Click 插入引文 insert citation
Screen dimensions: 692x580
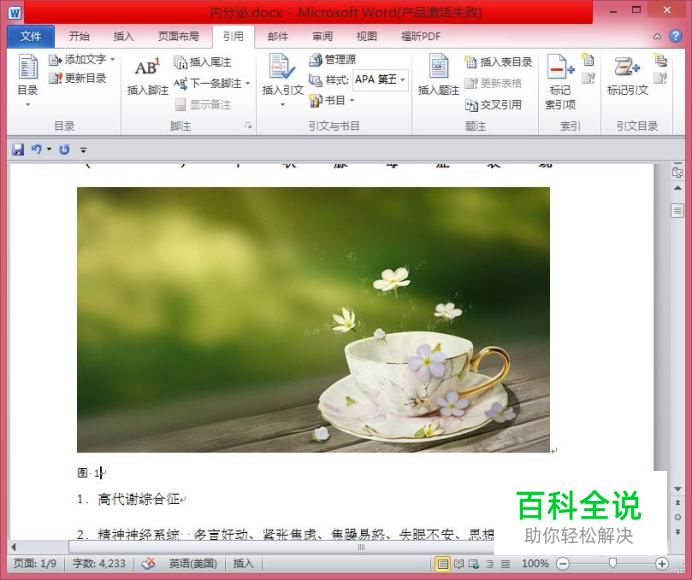tap(282, 79)
